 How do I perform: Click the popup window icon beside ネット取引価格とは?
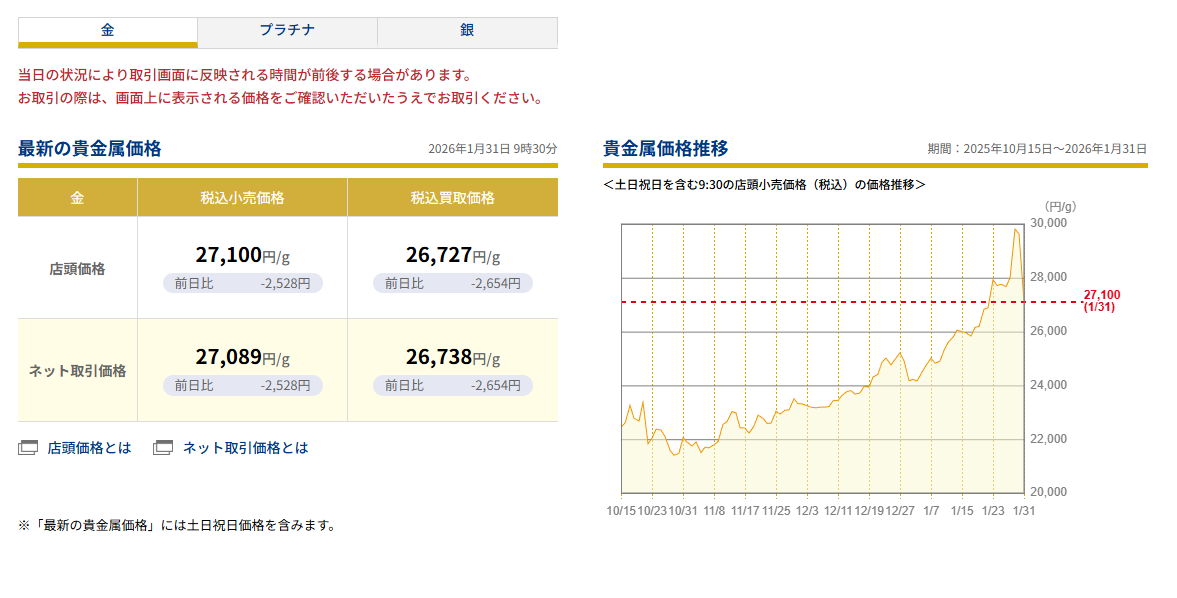[163, 448]
